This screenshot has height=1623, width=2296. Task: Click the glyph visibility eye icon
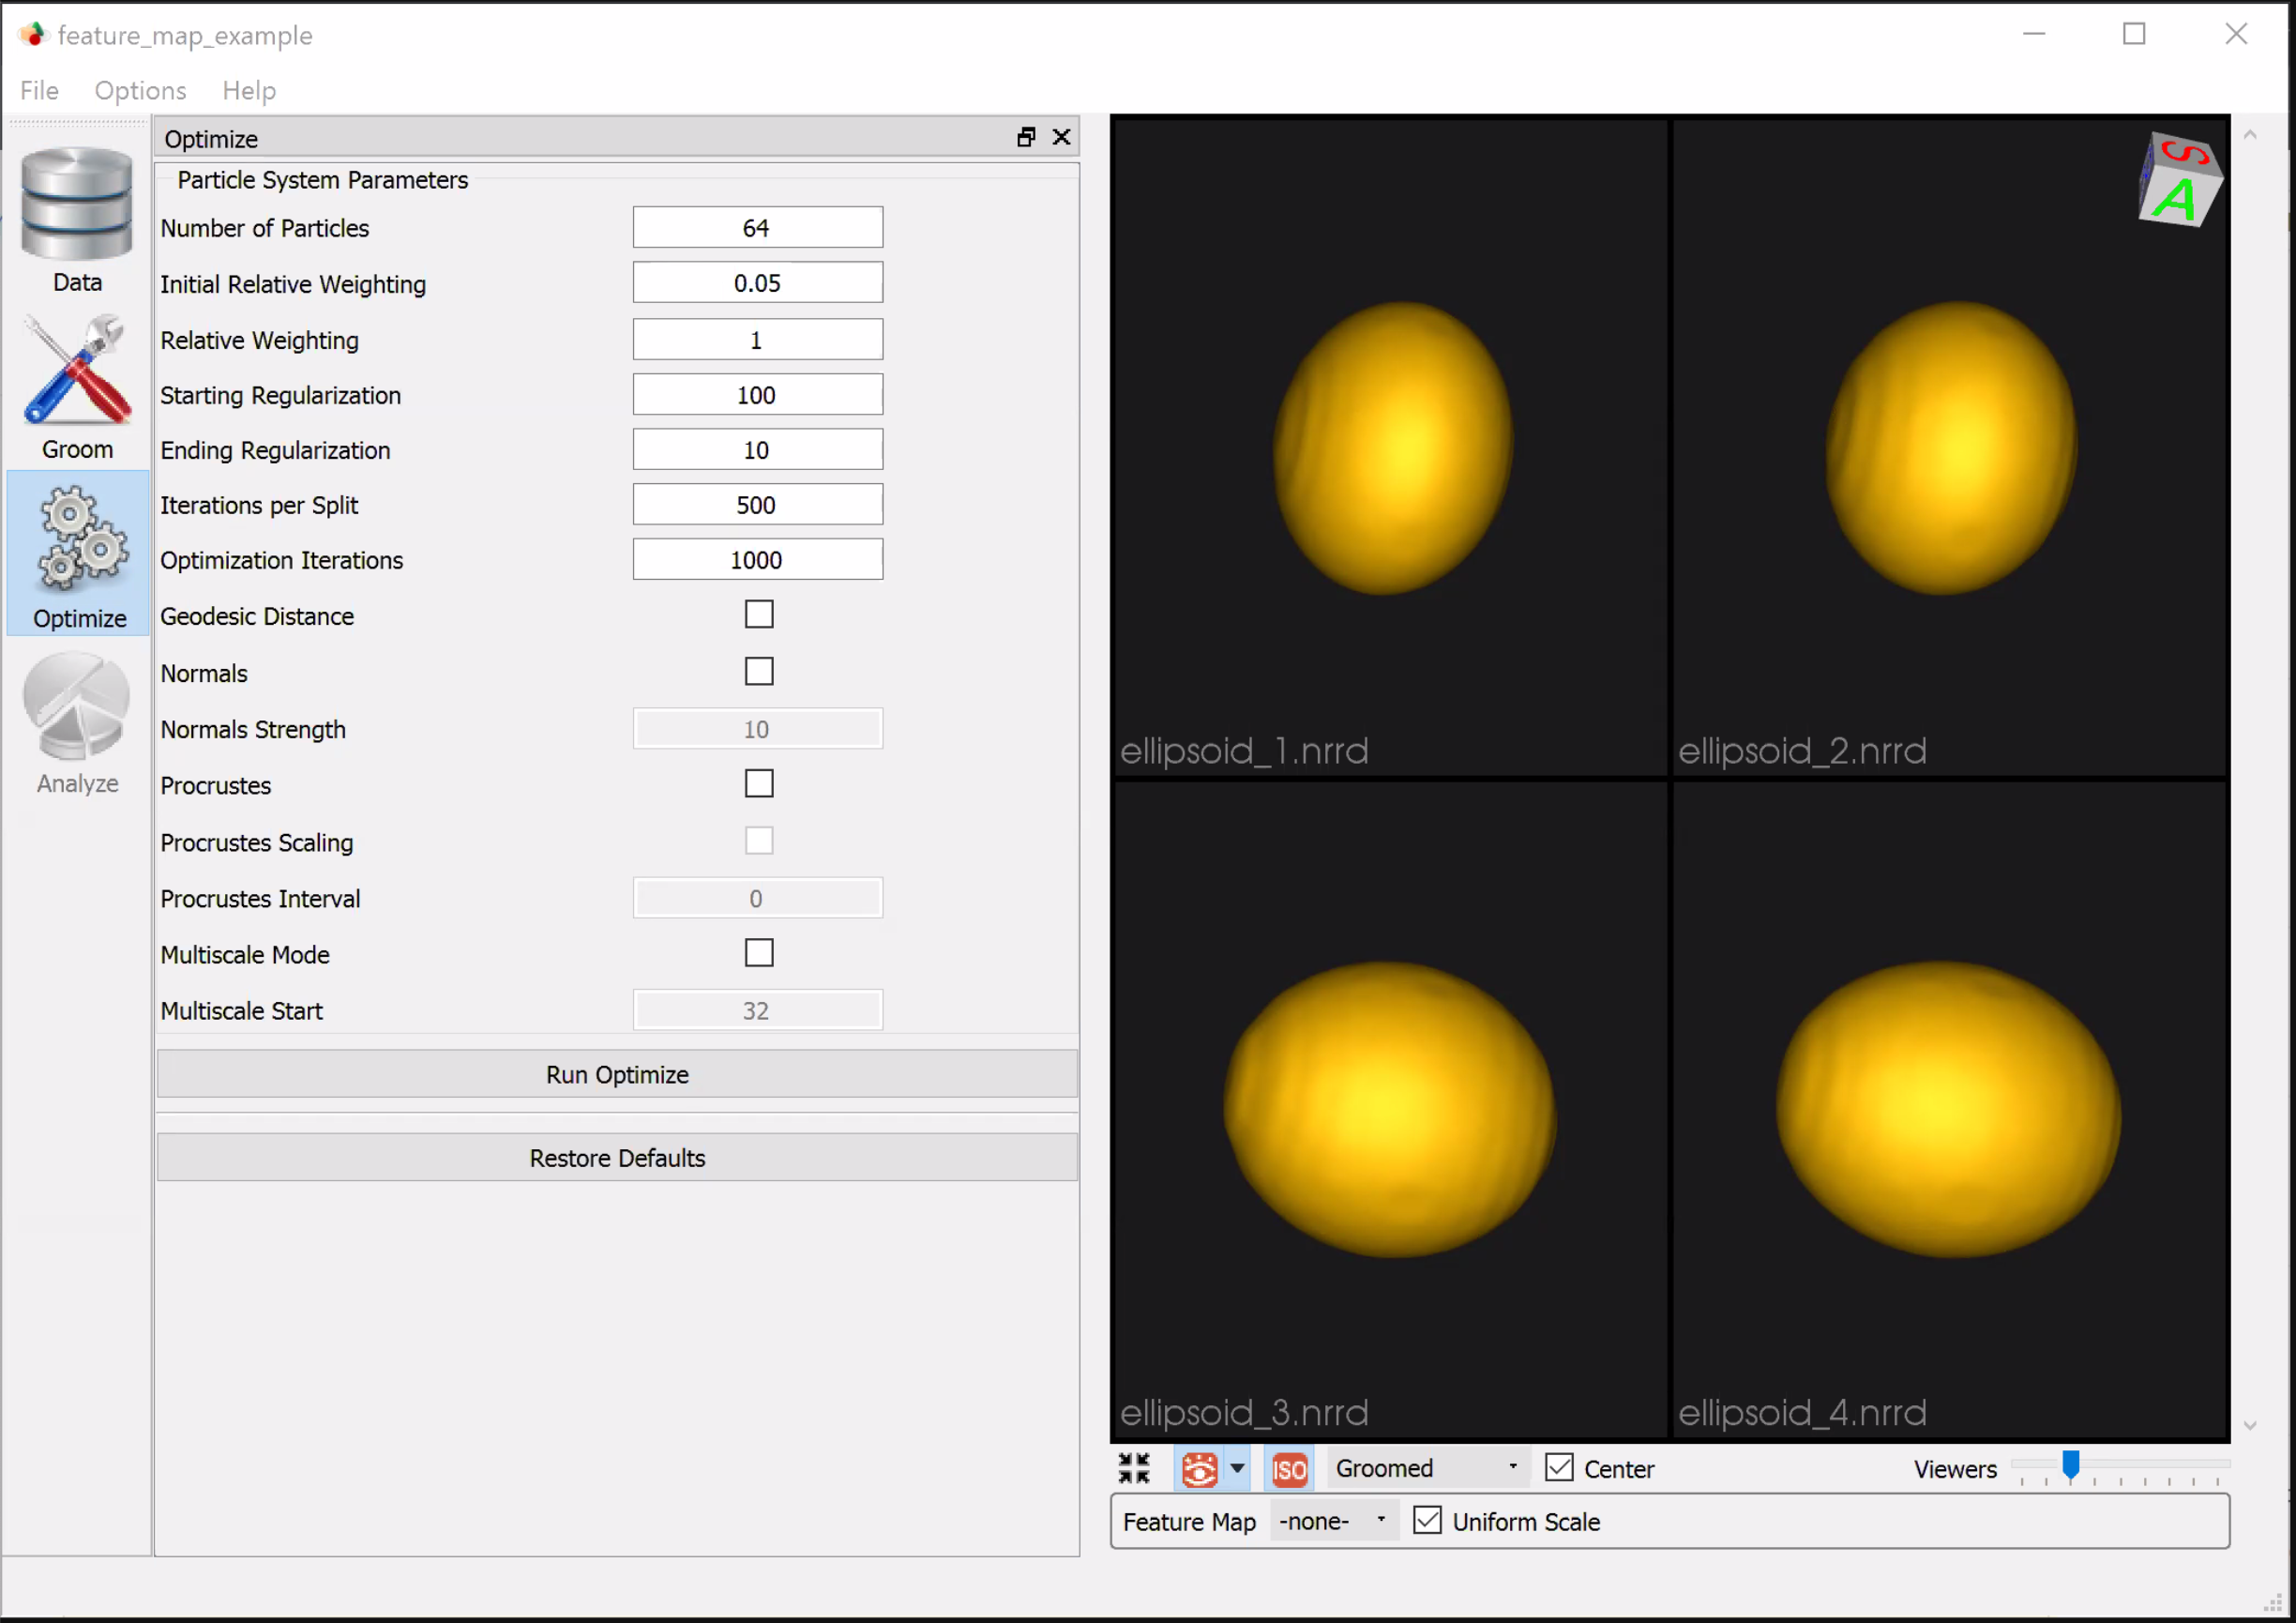pyautogui.click(x=1200, y=1468)
